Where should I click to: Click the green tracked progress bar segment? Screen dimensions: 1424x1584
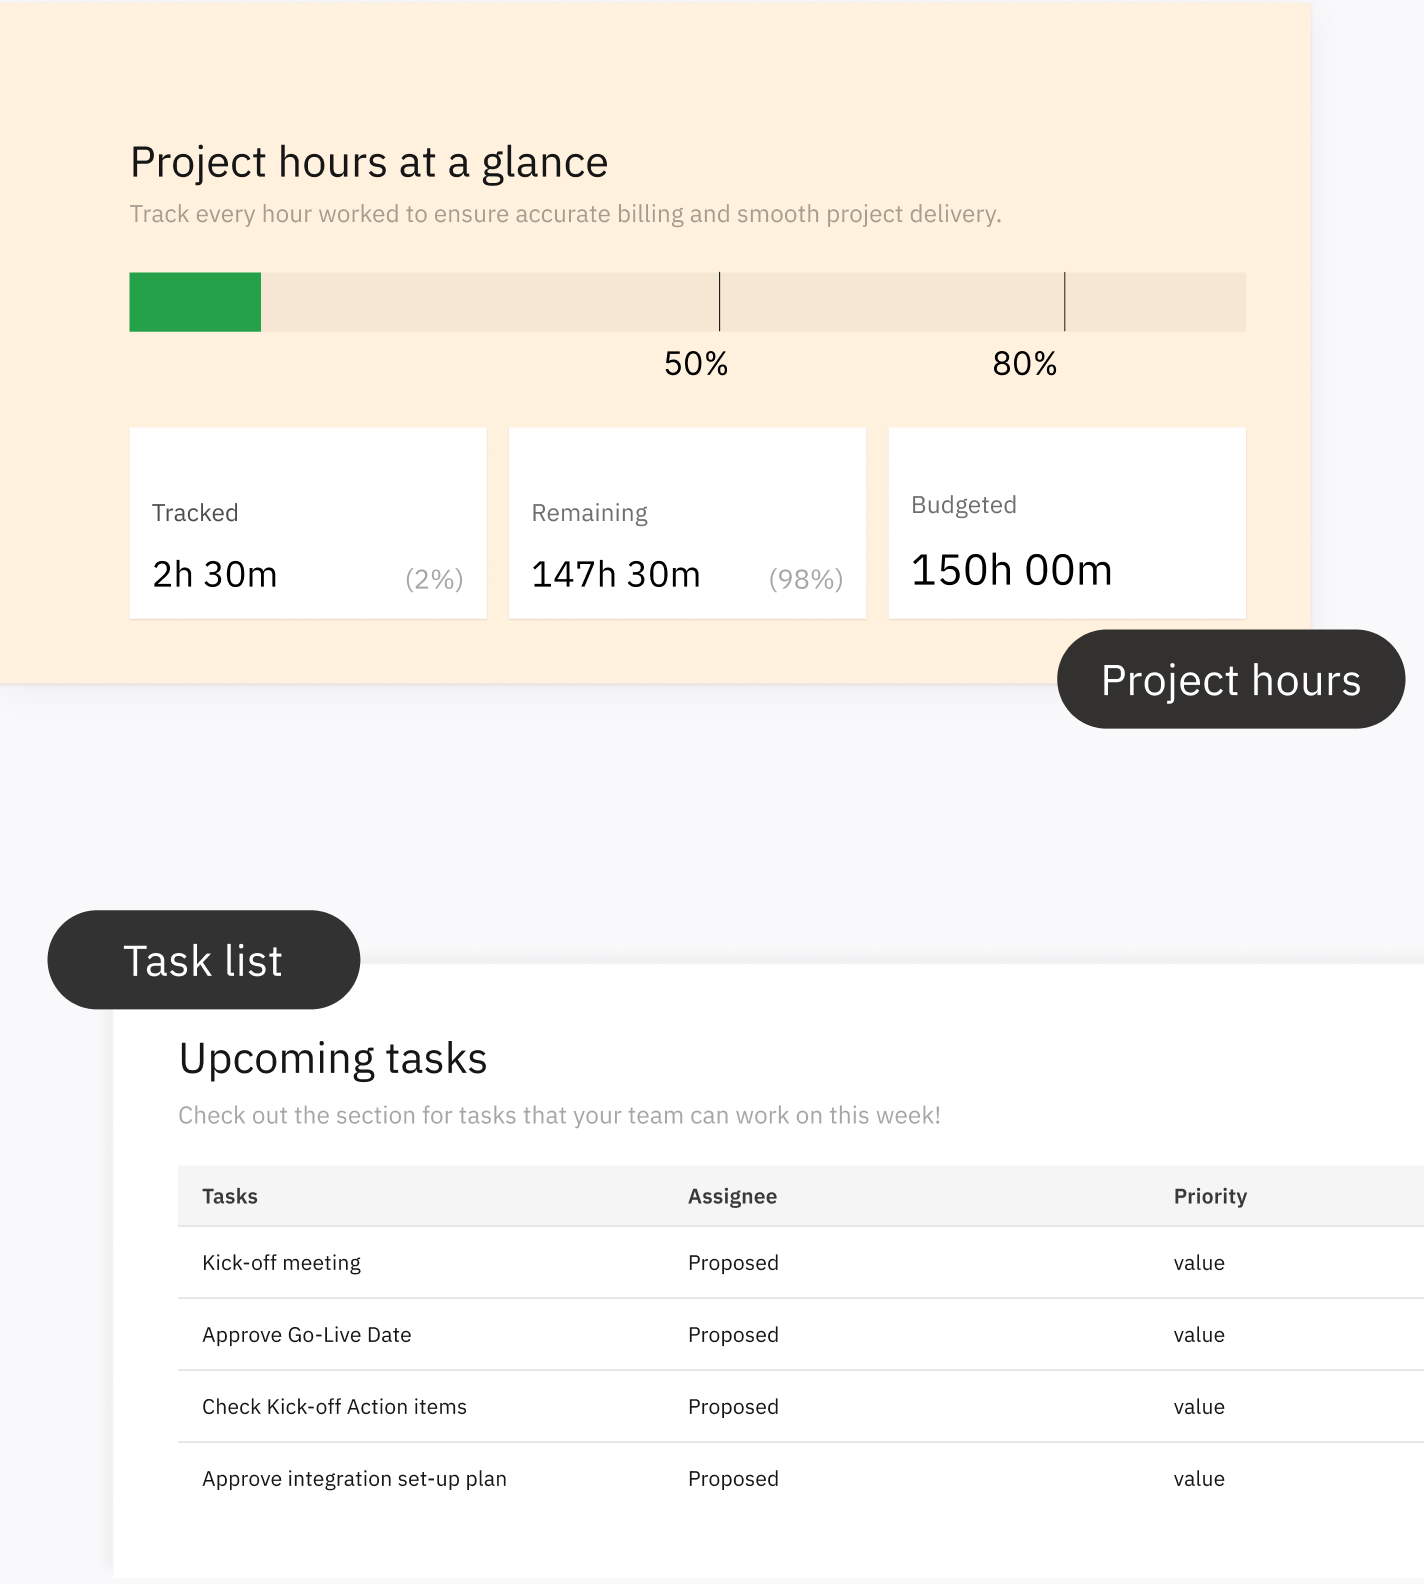[195, 302]
